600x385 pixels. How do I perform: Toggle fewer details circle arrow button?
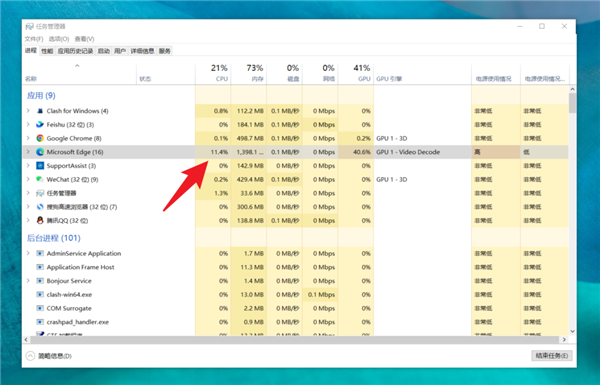click(x=30, y=356)
